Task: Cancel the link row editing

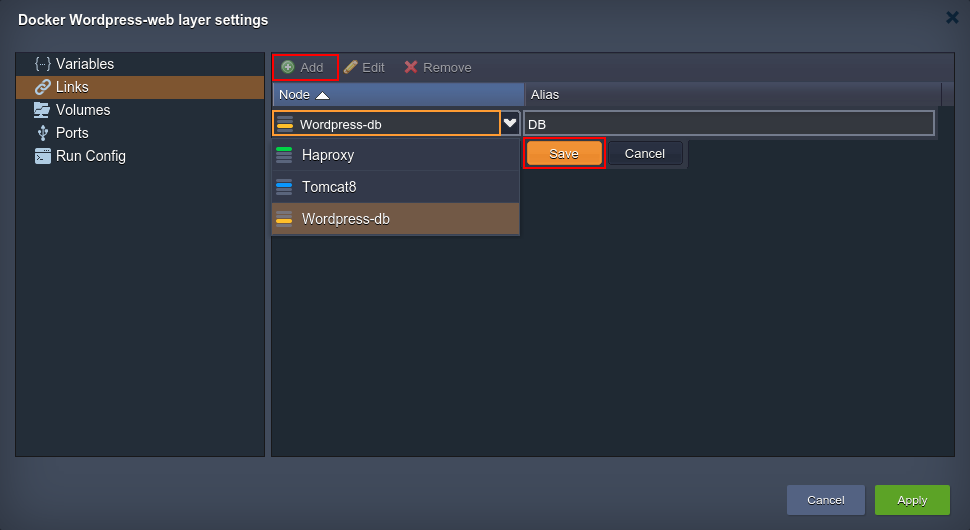Action: tap(645, 153)
